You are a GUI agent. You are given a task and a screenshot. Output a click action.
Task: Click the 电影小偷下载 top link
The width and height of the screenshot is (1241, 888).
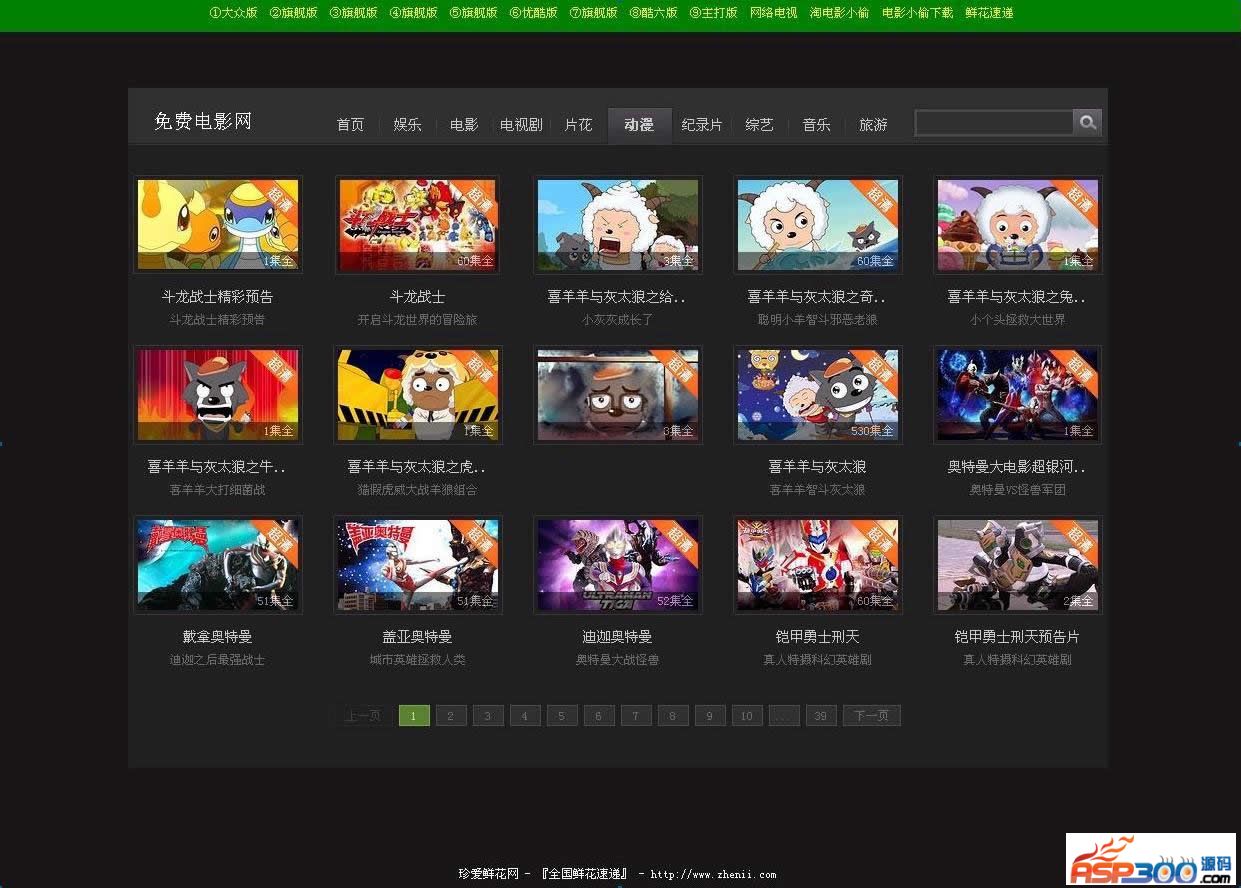point(917,13)
